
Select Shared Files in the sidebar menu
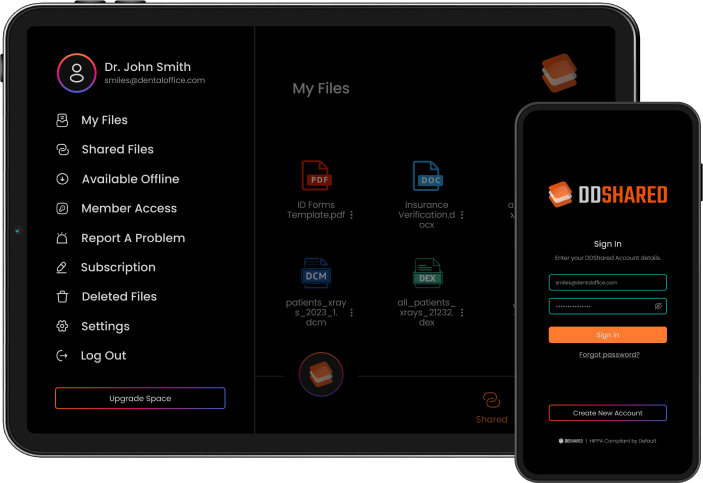(x=117, y=149)
